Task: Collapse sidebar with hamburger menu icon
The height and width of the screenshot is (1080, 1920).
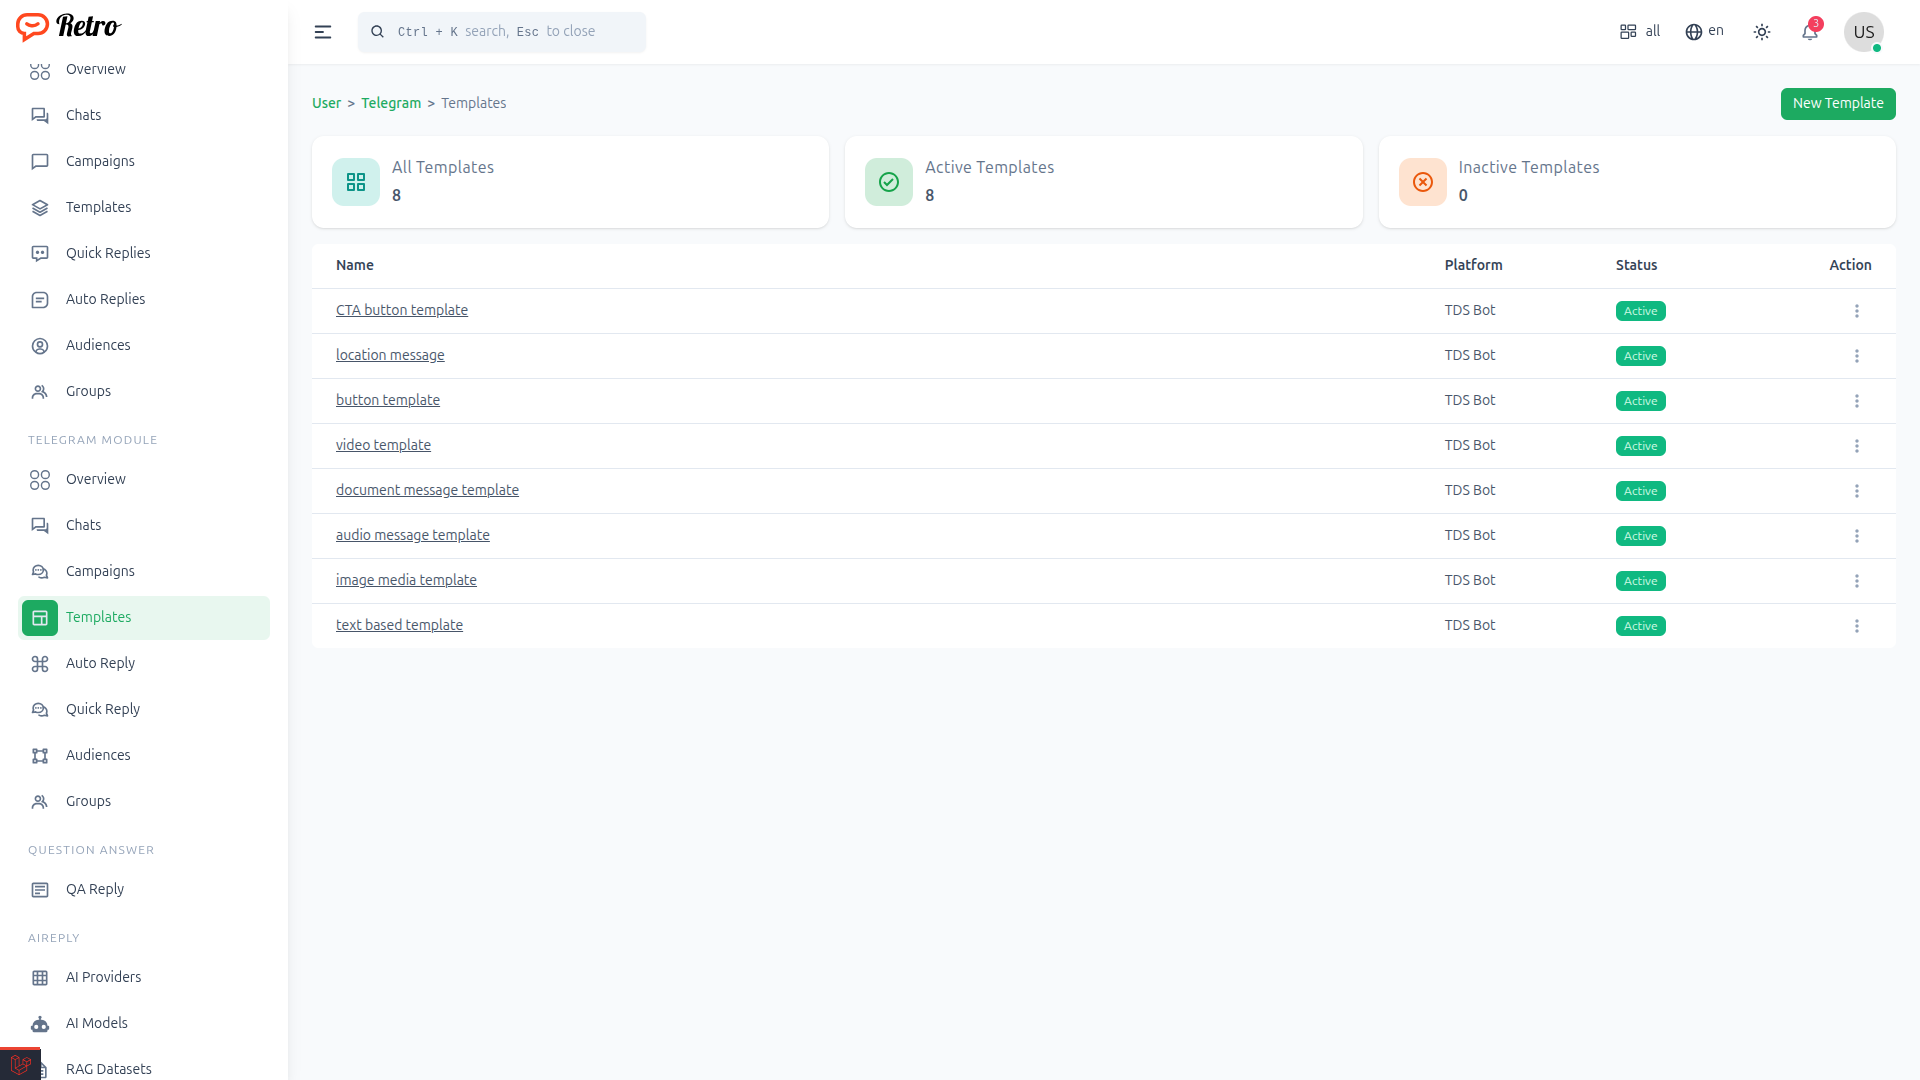Action: pyautogui.click(x=323, y=32)
